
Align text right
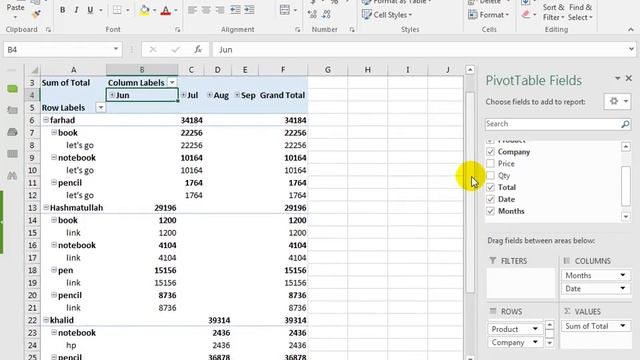(220, 10)
